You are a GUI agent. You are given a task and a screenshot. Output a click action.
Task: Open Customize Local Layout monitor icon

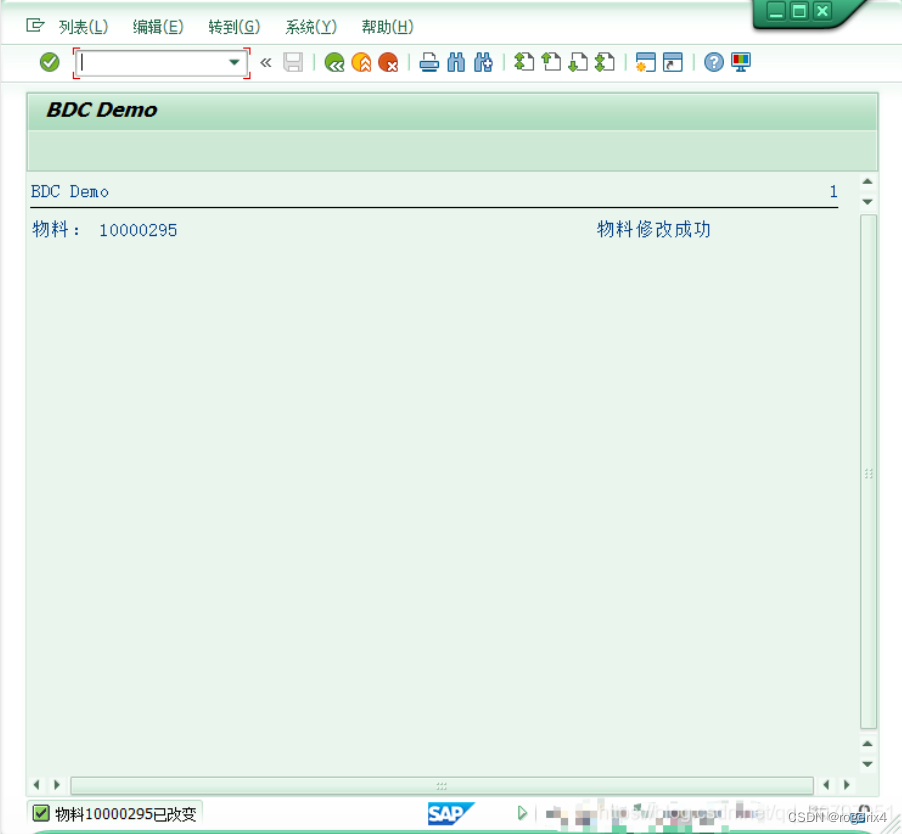point(741,62)
